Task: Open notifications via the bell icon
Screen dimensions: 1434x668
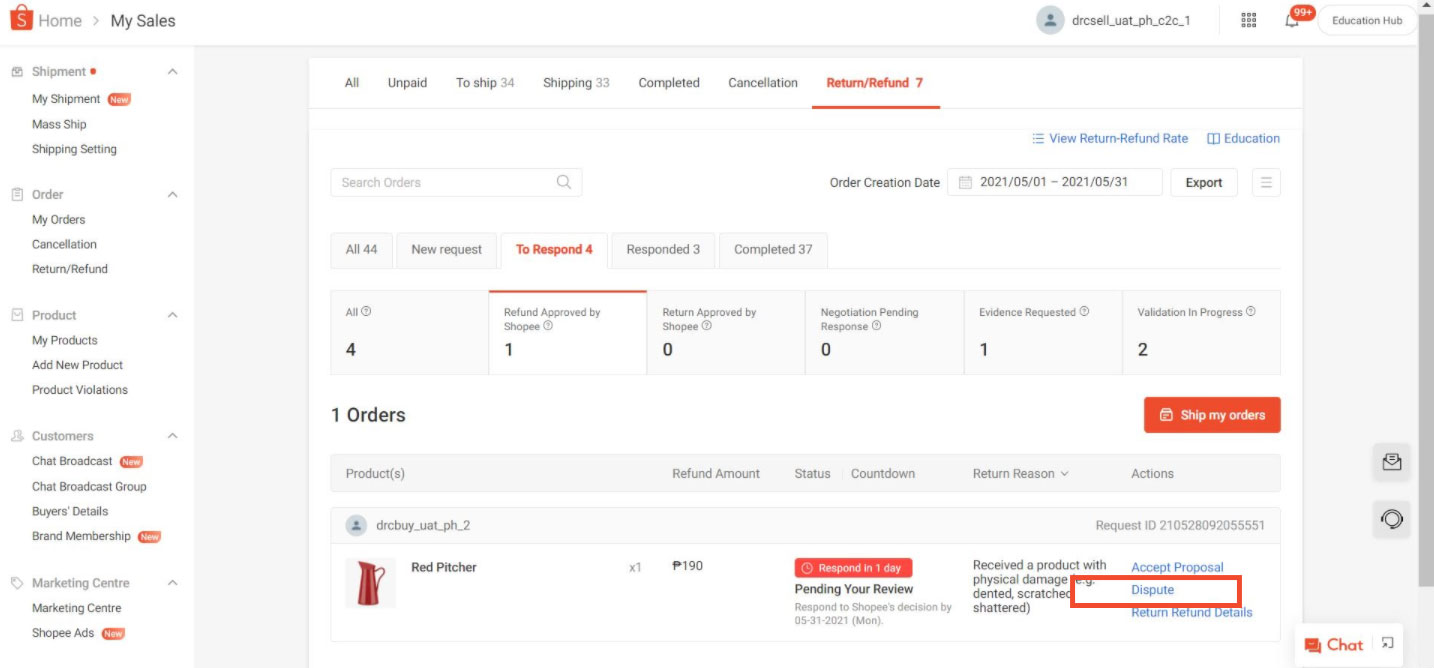Action: [x=1291, y=20]
